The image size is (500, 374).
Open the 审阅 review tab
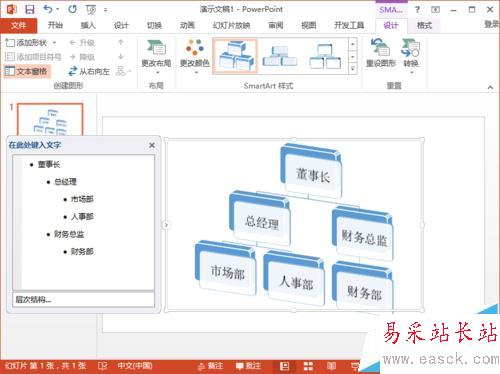click(276, 25)
